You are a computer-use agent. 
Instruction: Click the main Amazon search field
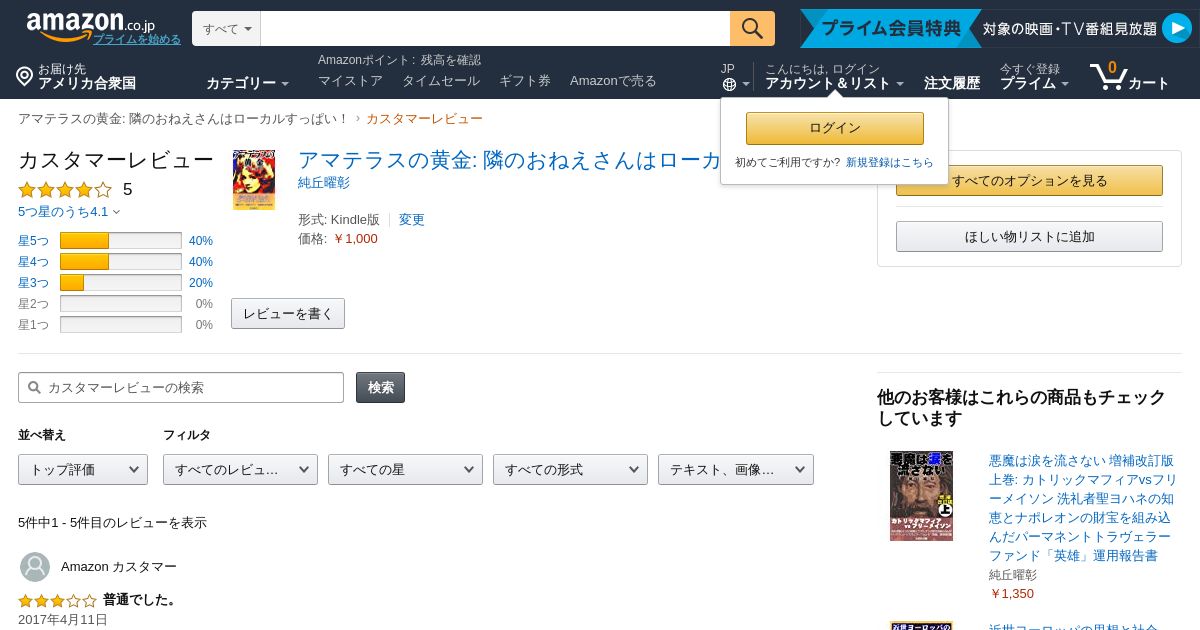[x=495, y=28]
